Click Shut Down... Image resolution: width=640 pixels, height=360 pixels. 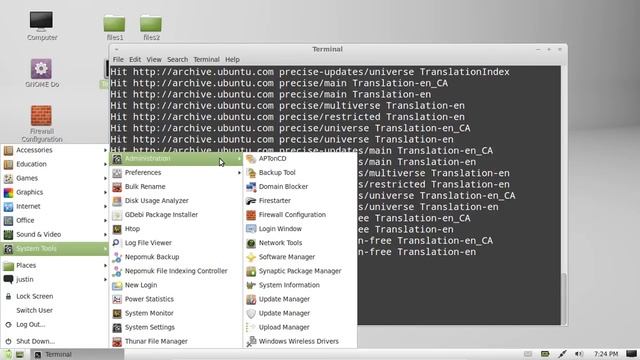coord(54,341)
